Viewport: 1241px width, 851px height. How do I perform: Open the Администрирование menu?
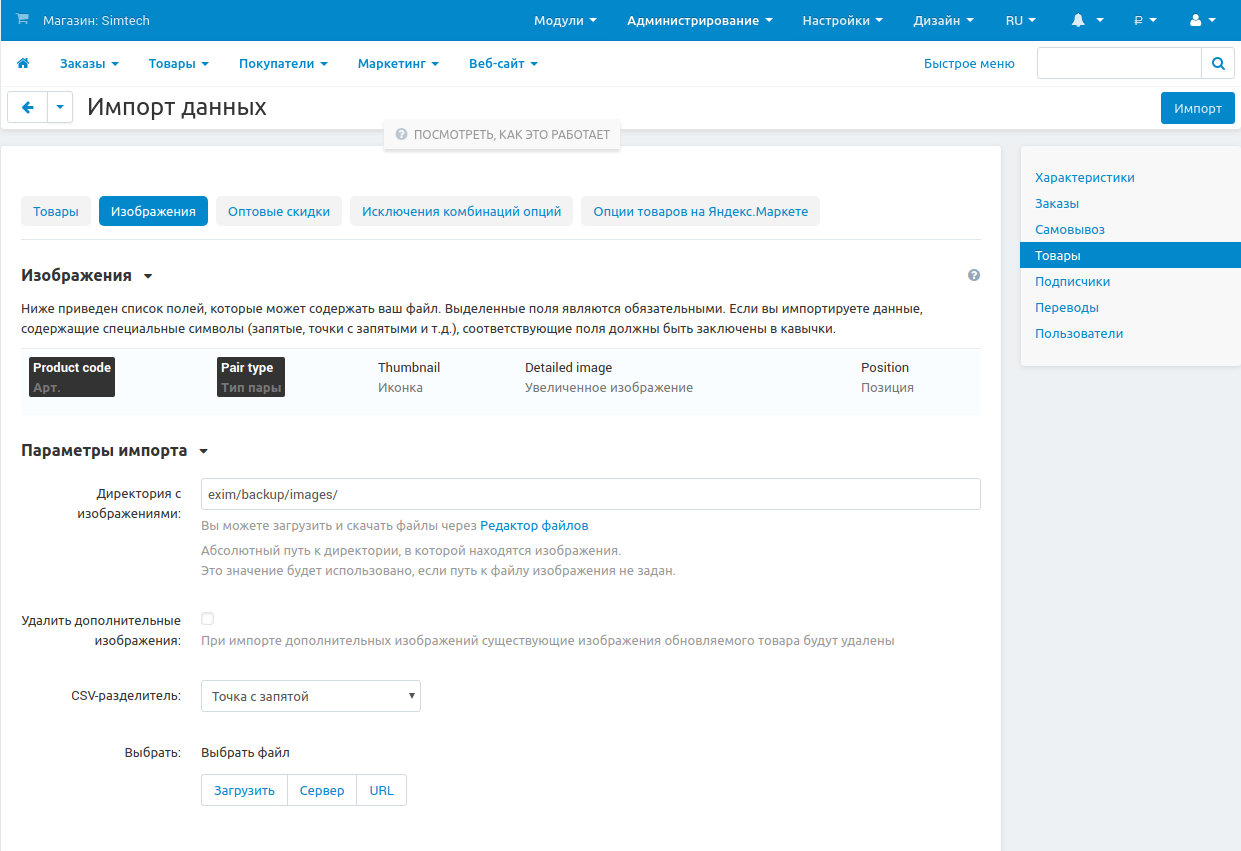pos(699,20)
